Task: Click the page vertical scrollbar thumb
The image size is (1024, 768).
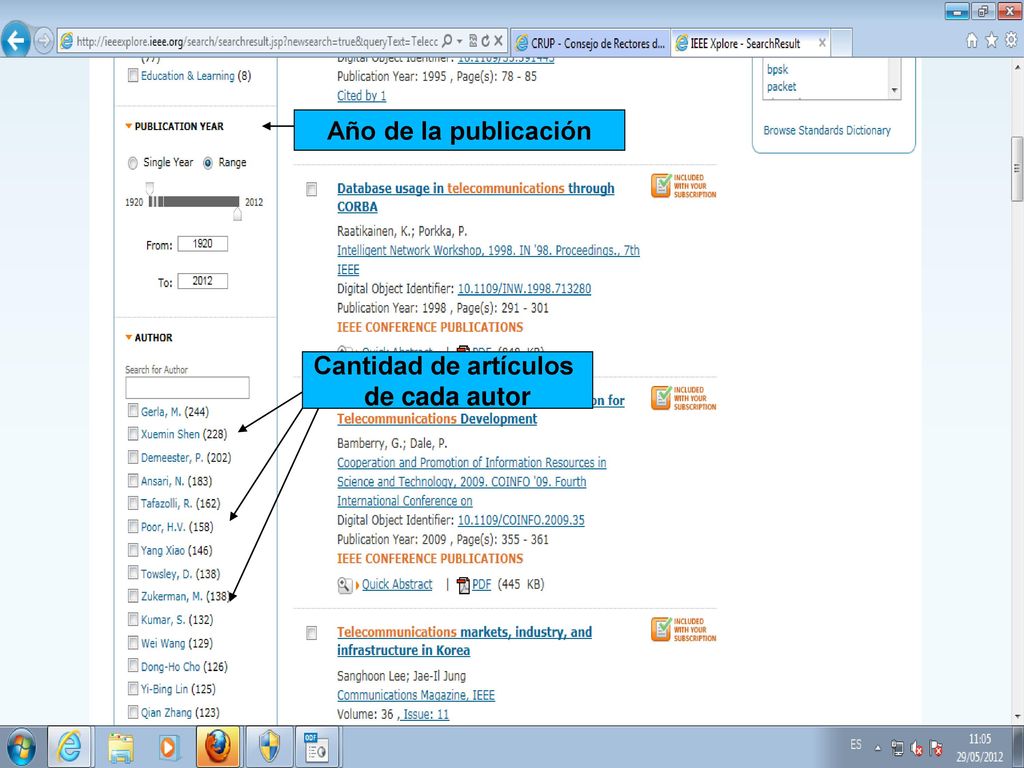Action: [x=1016, y=168]
